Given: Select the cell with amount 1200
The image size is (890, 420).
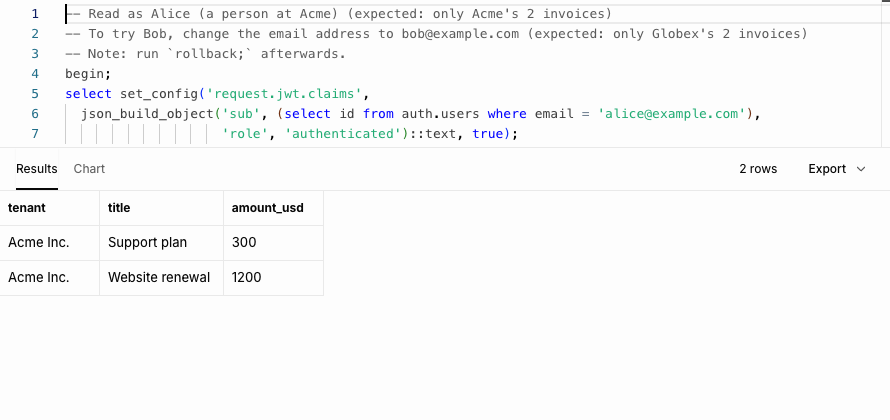Looking at the screenshot, I should tap(274, 278).
